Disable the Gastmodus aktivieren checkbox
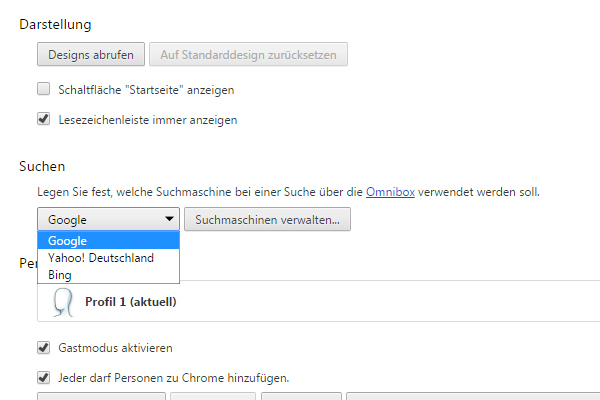This screenshot has height=400, width=600. (x=44, y=348)
